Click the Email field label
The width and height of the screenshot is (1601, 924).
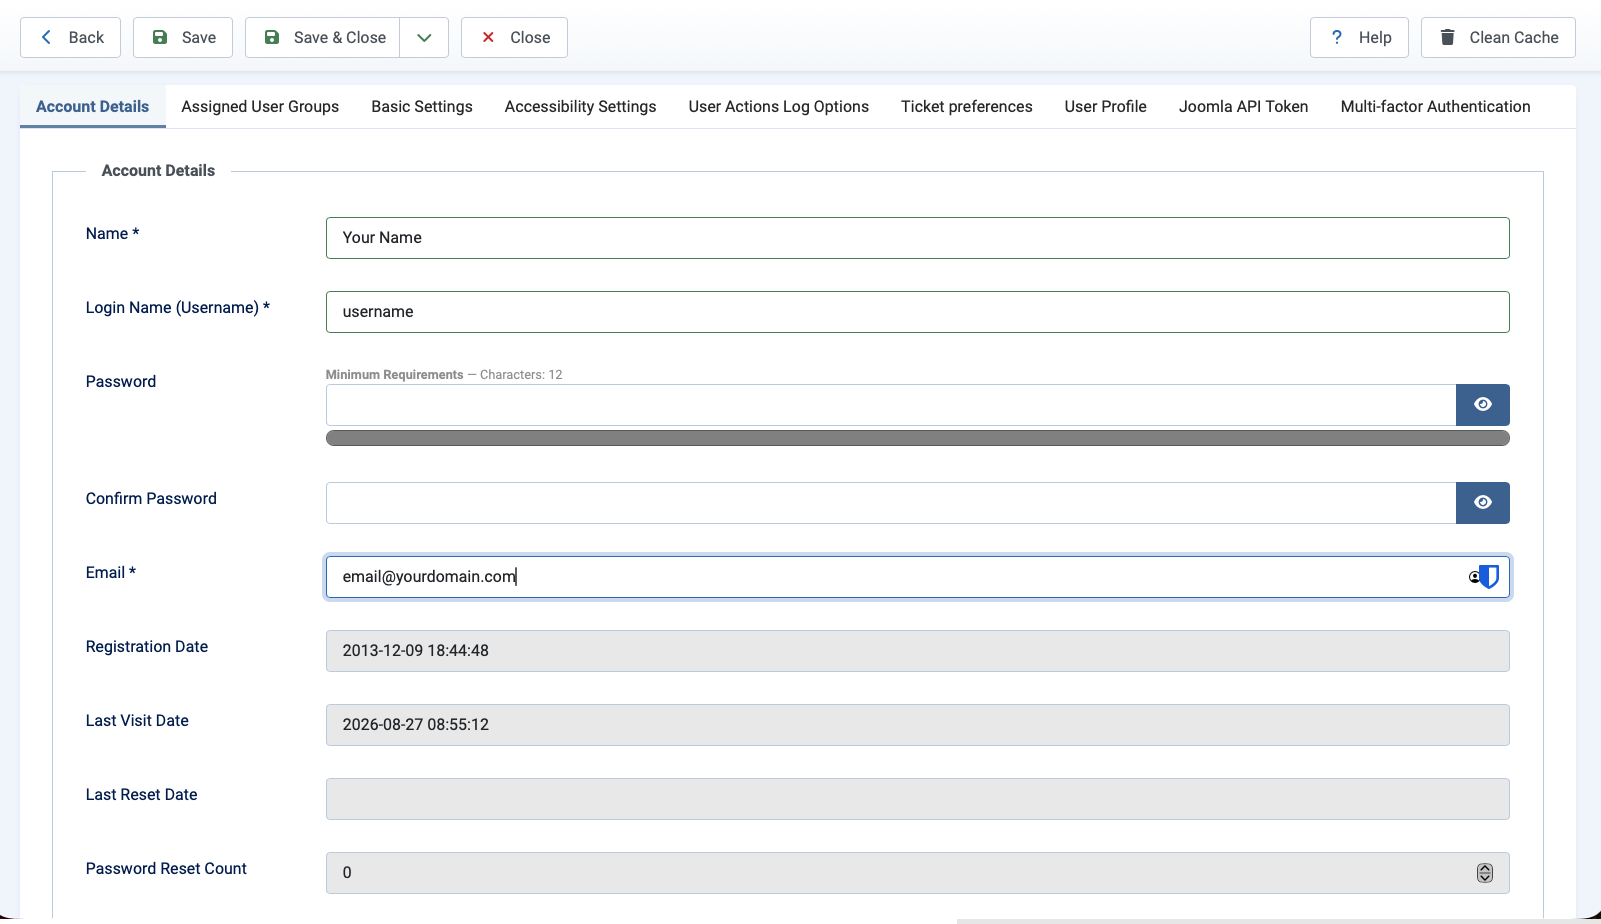click(x=110, y=573)
